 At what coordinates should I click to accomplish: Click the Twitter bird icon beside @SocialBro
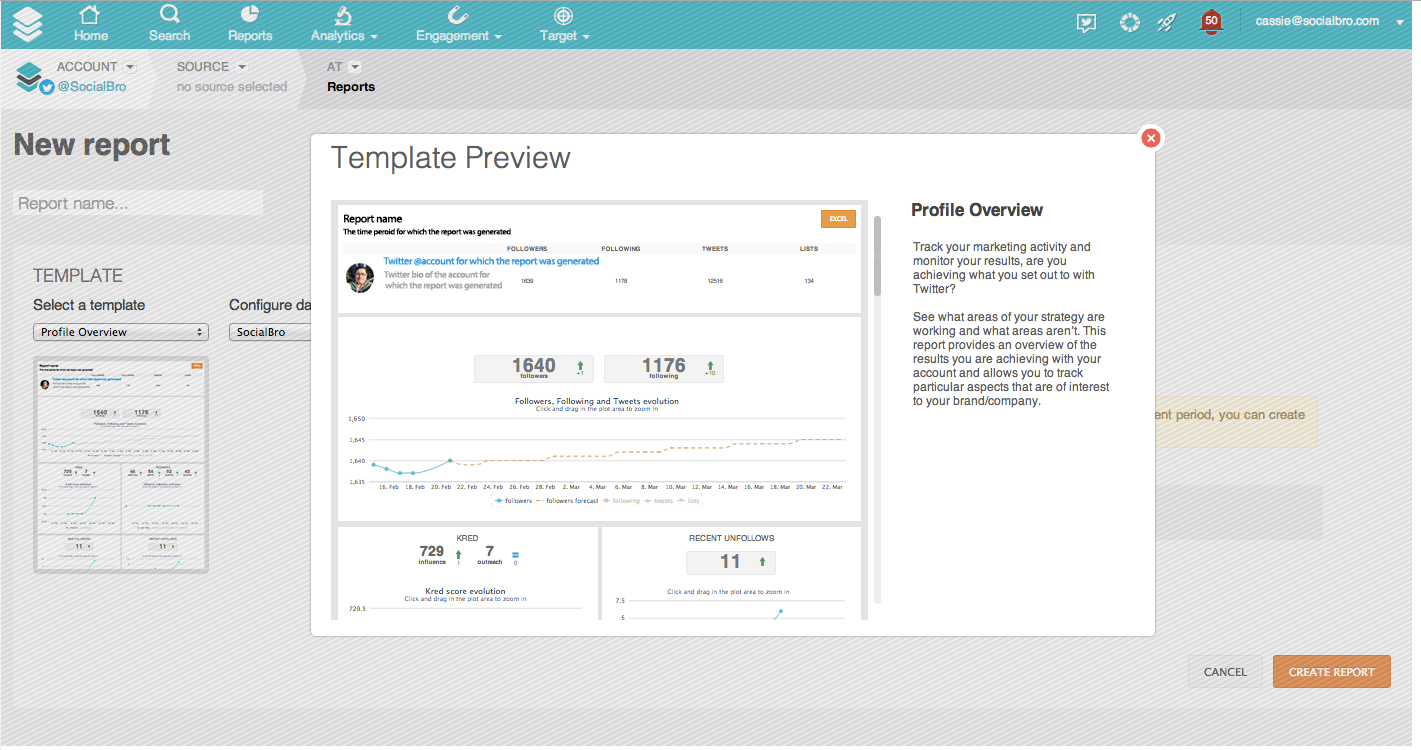point(47,88)
